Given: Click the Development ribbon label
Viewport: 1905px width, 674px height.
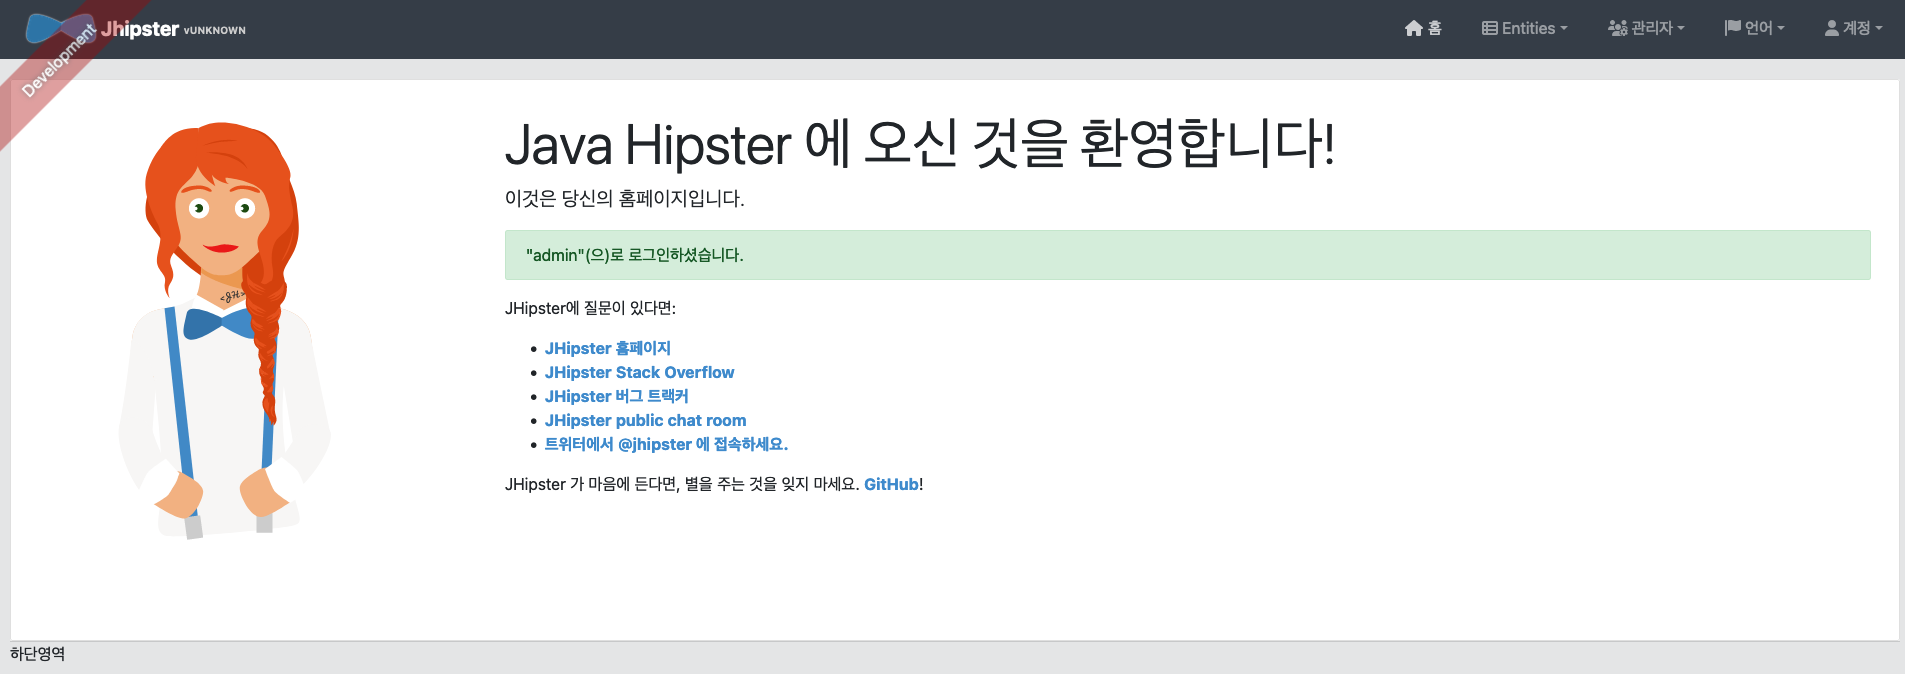Looking at the screenshot, I should pyautogui.click(x=58, y=62).
